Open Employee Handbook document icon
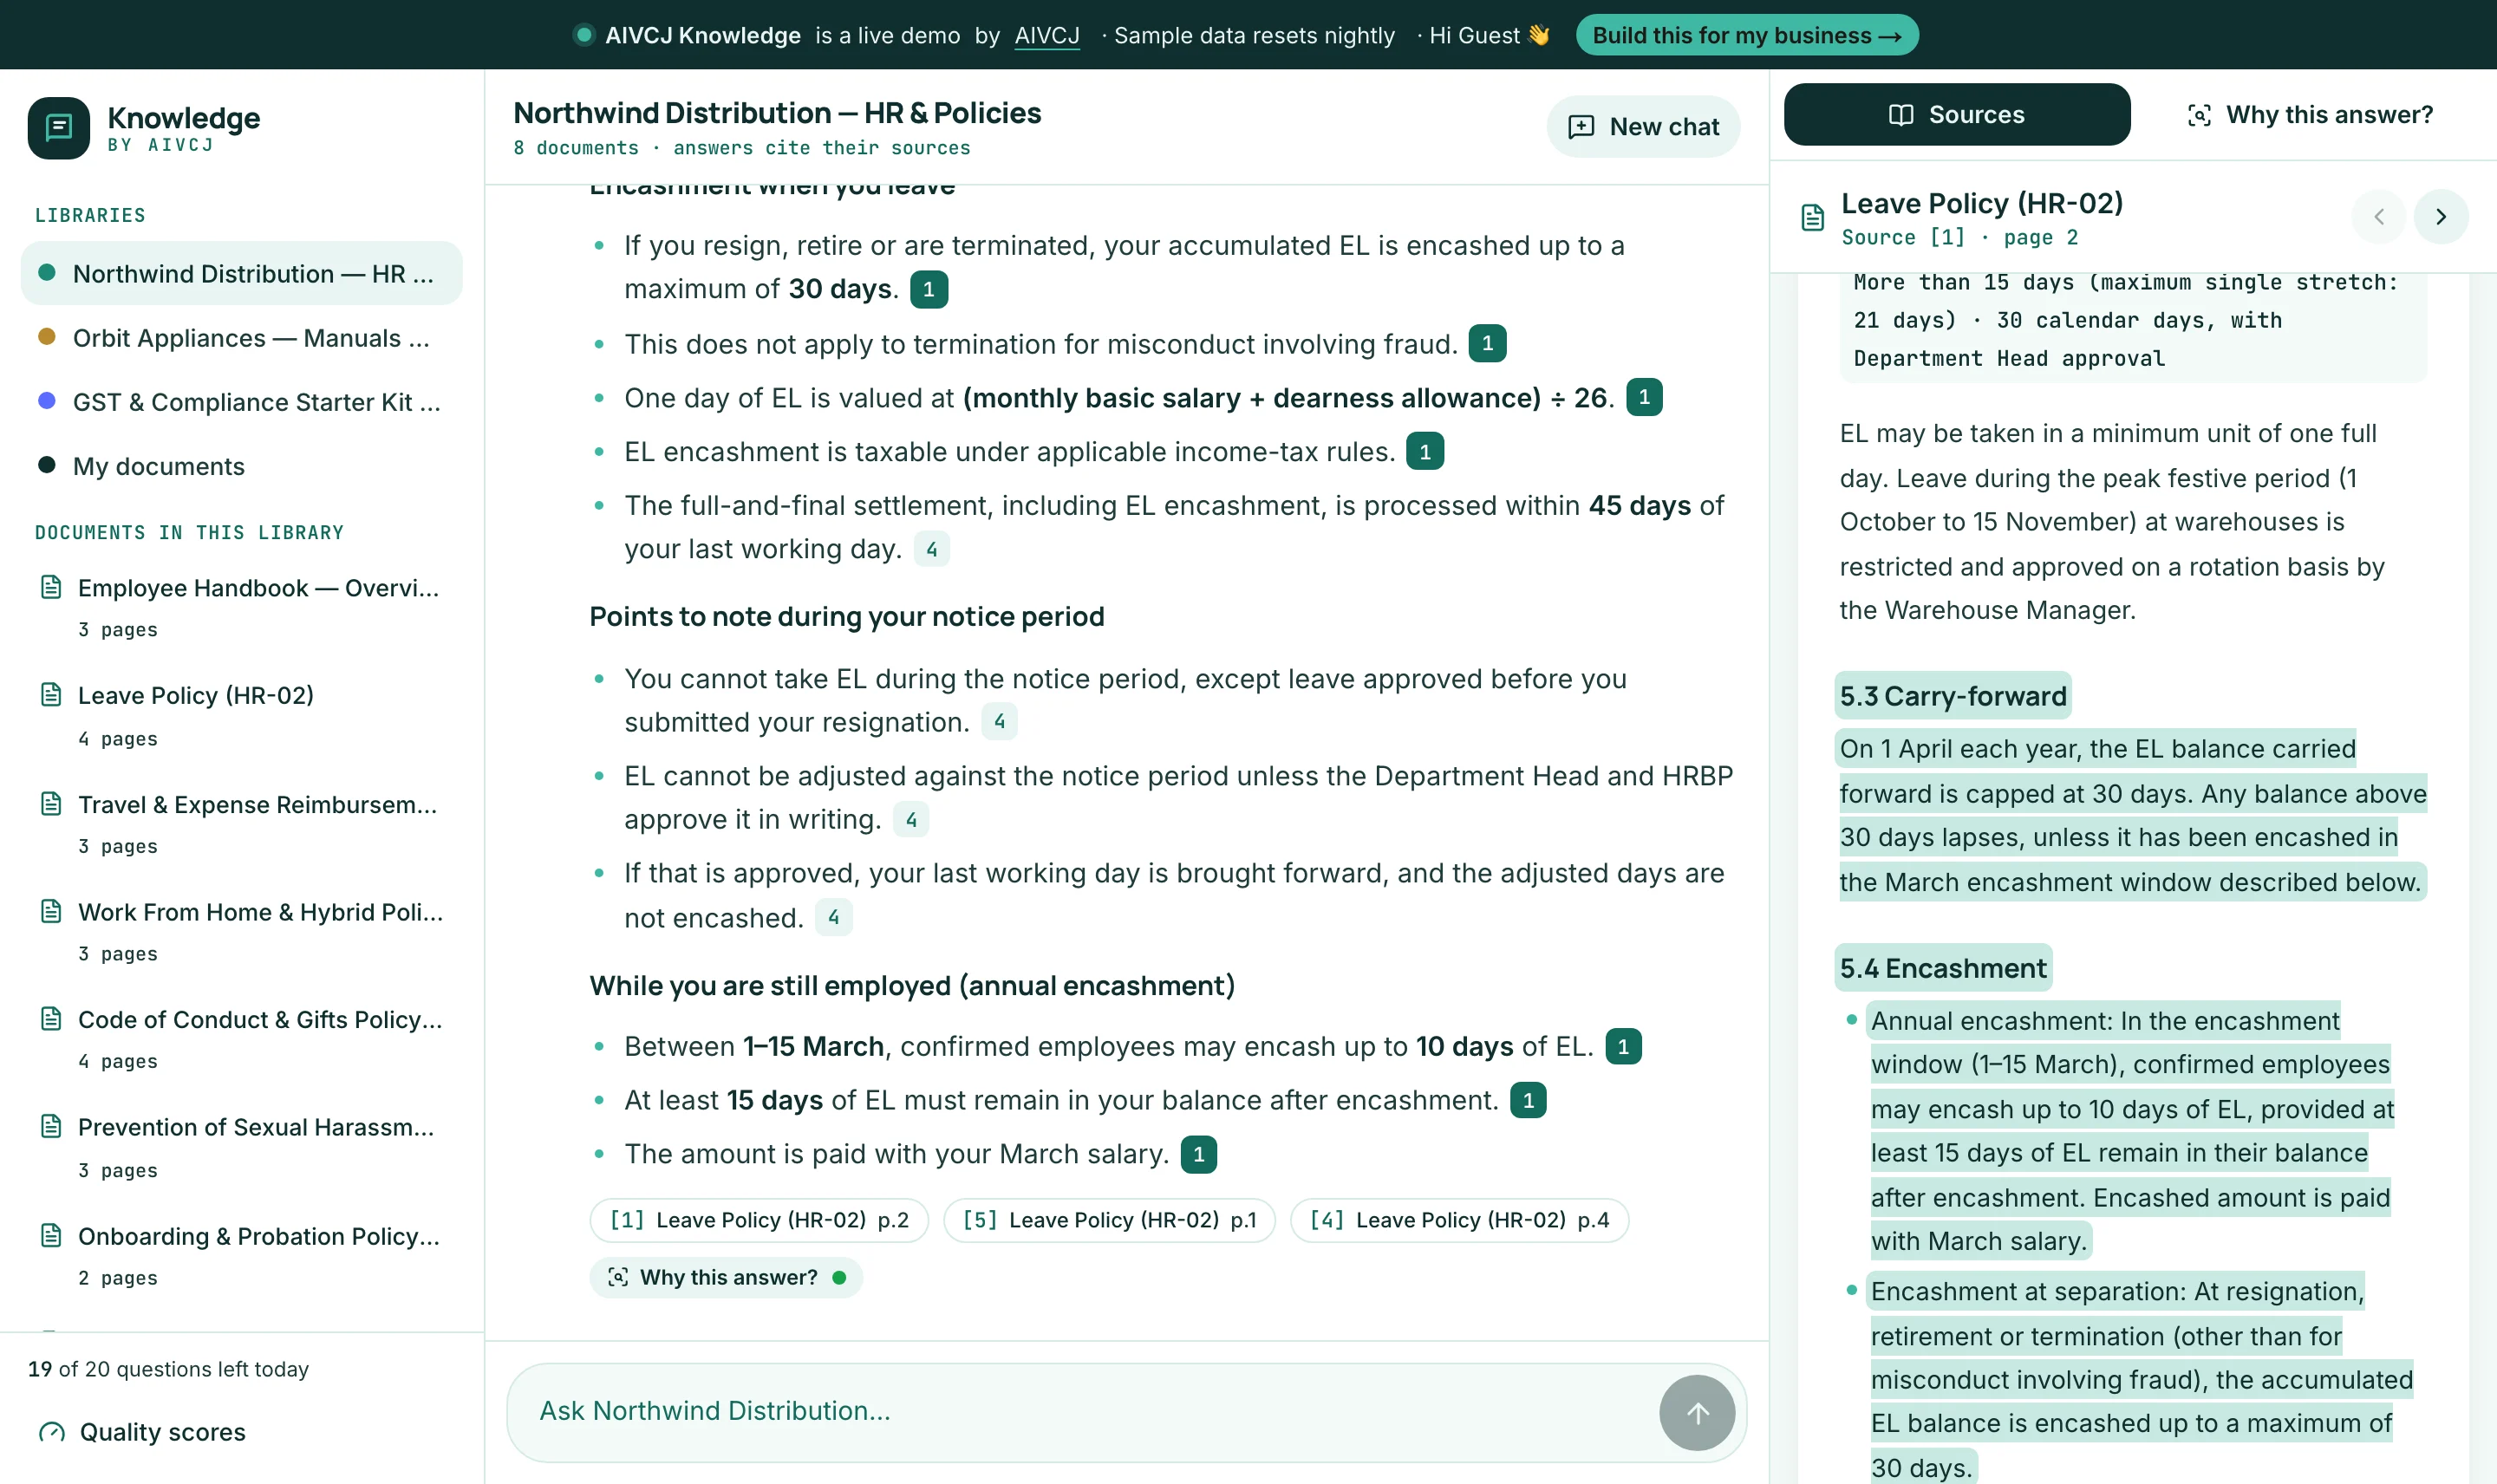Viewport: 2497px width, 1484px height. click(x=51, y=587)
